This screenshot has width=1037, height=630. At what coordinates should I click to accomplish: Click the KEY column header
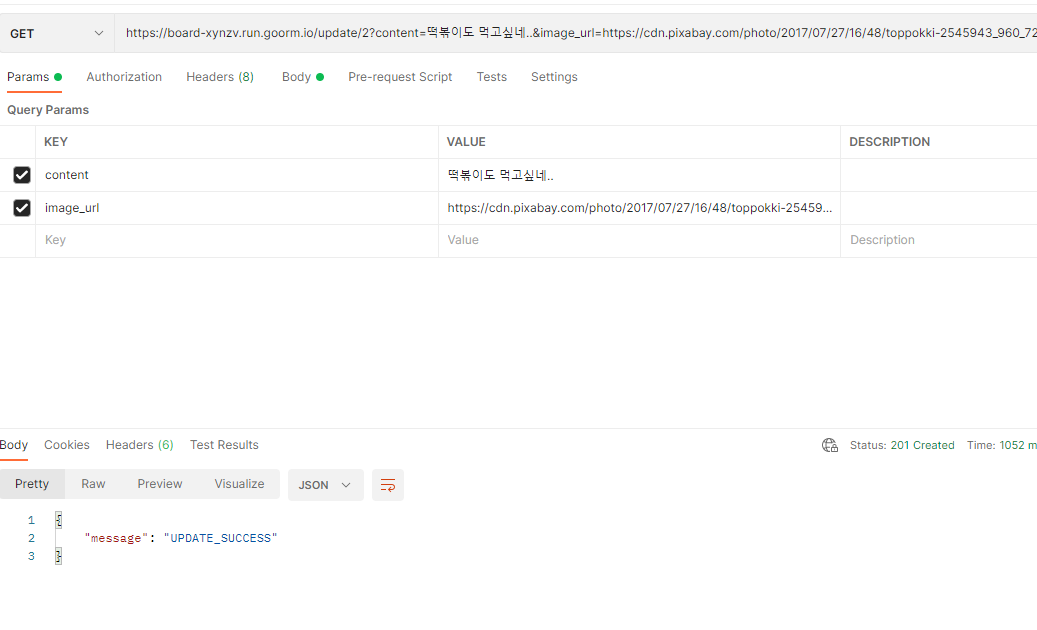[56, 141]
